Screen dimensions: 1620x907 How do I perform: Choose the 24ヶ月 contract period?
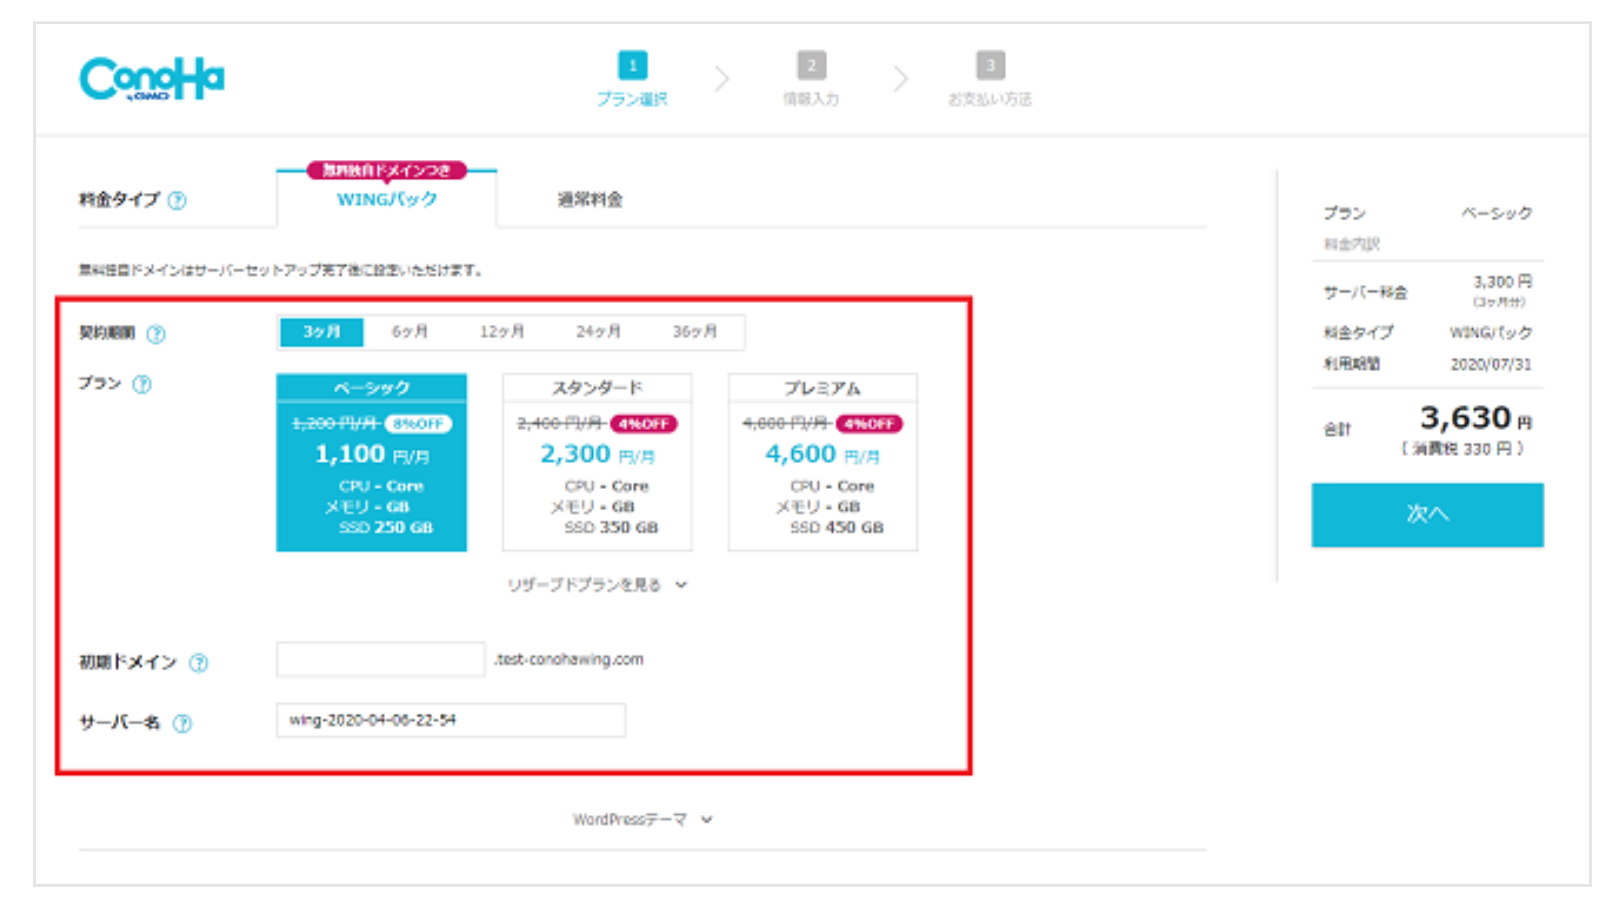point(598,332)
